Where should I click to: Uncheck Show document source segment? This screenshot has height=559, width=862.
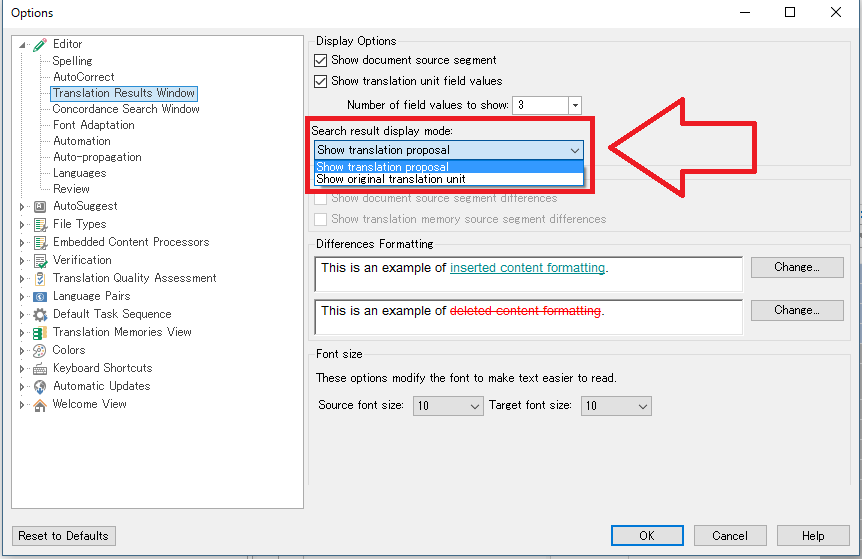click(321, 61)
